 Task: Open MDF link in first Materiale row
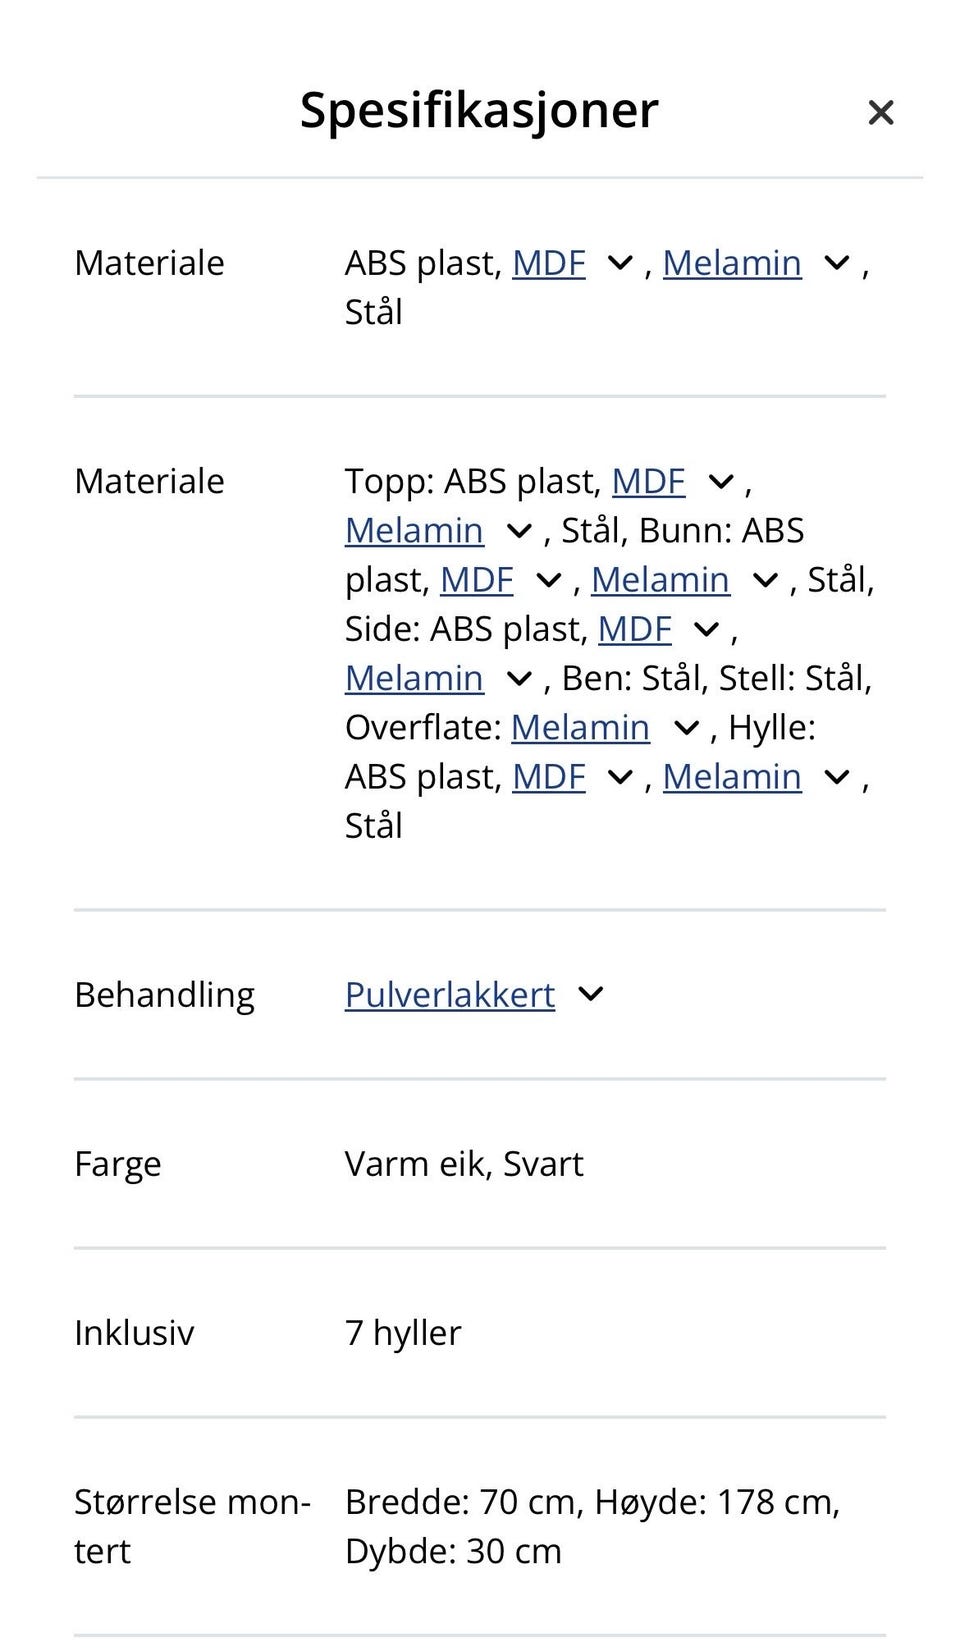pos(549,263)
